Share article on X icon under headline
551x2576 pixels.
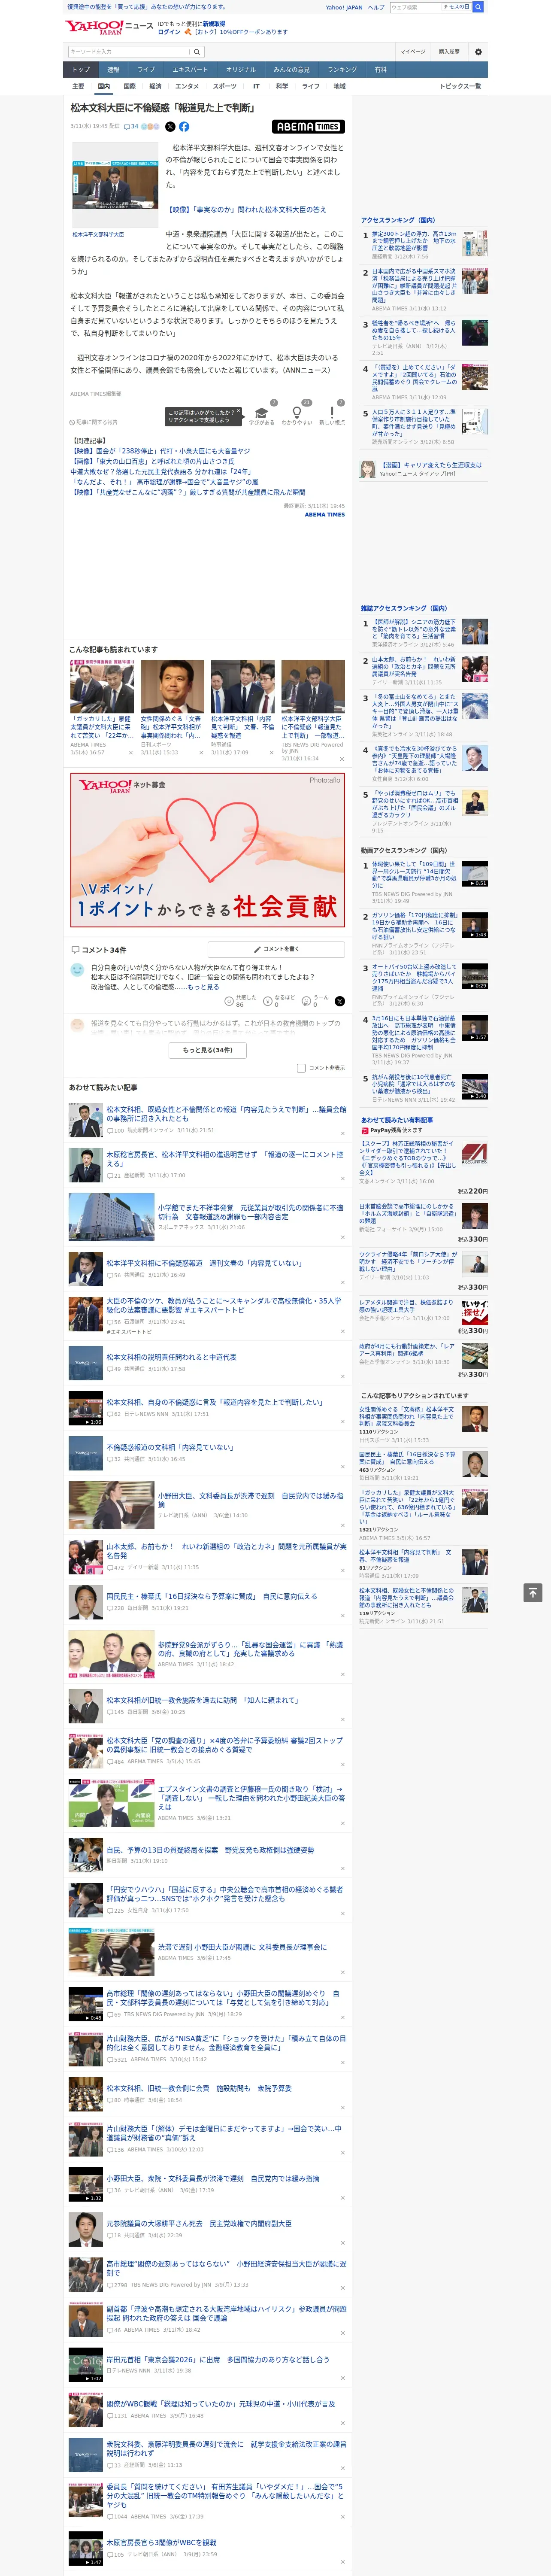(170, 127)
